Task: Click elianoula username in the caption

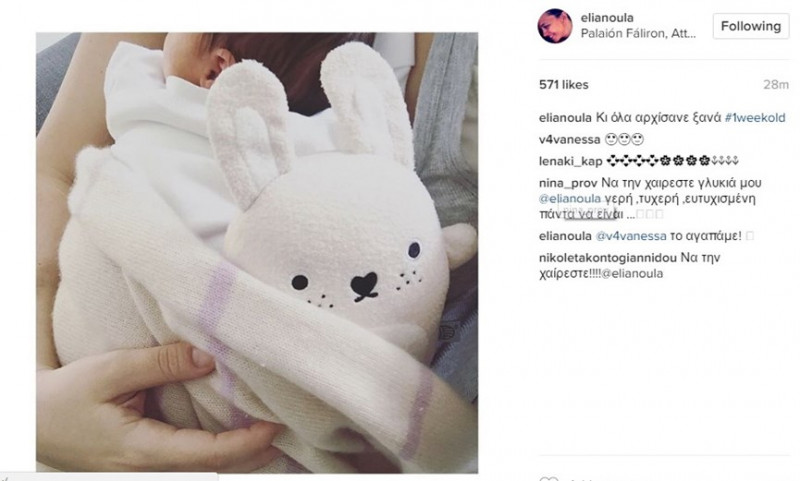Action: click(565, 118)
